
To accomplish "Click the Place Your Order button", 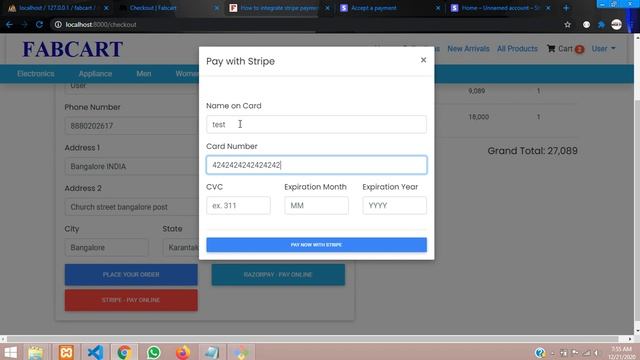I will click(131, 275).
